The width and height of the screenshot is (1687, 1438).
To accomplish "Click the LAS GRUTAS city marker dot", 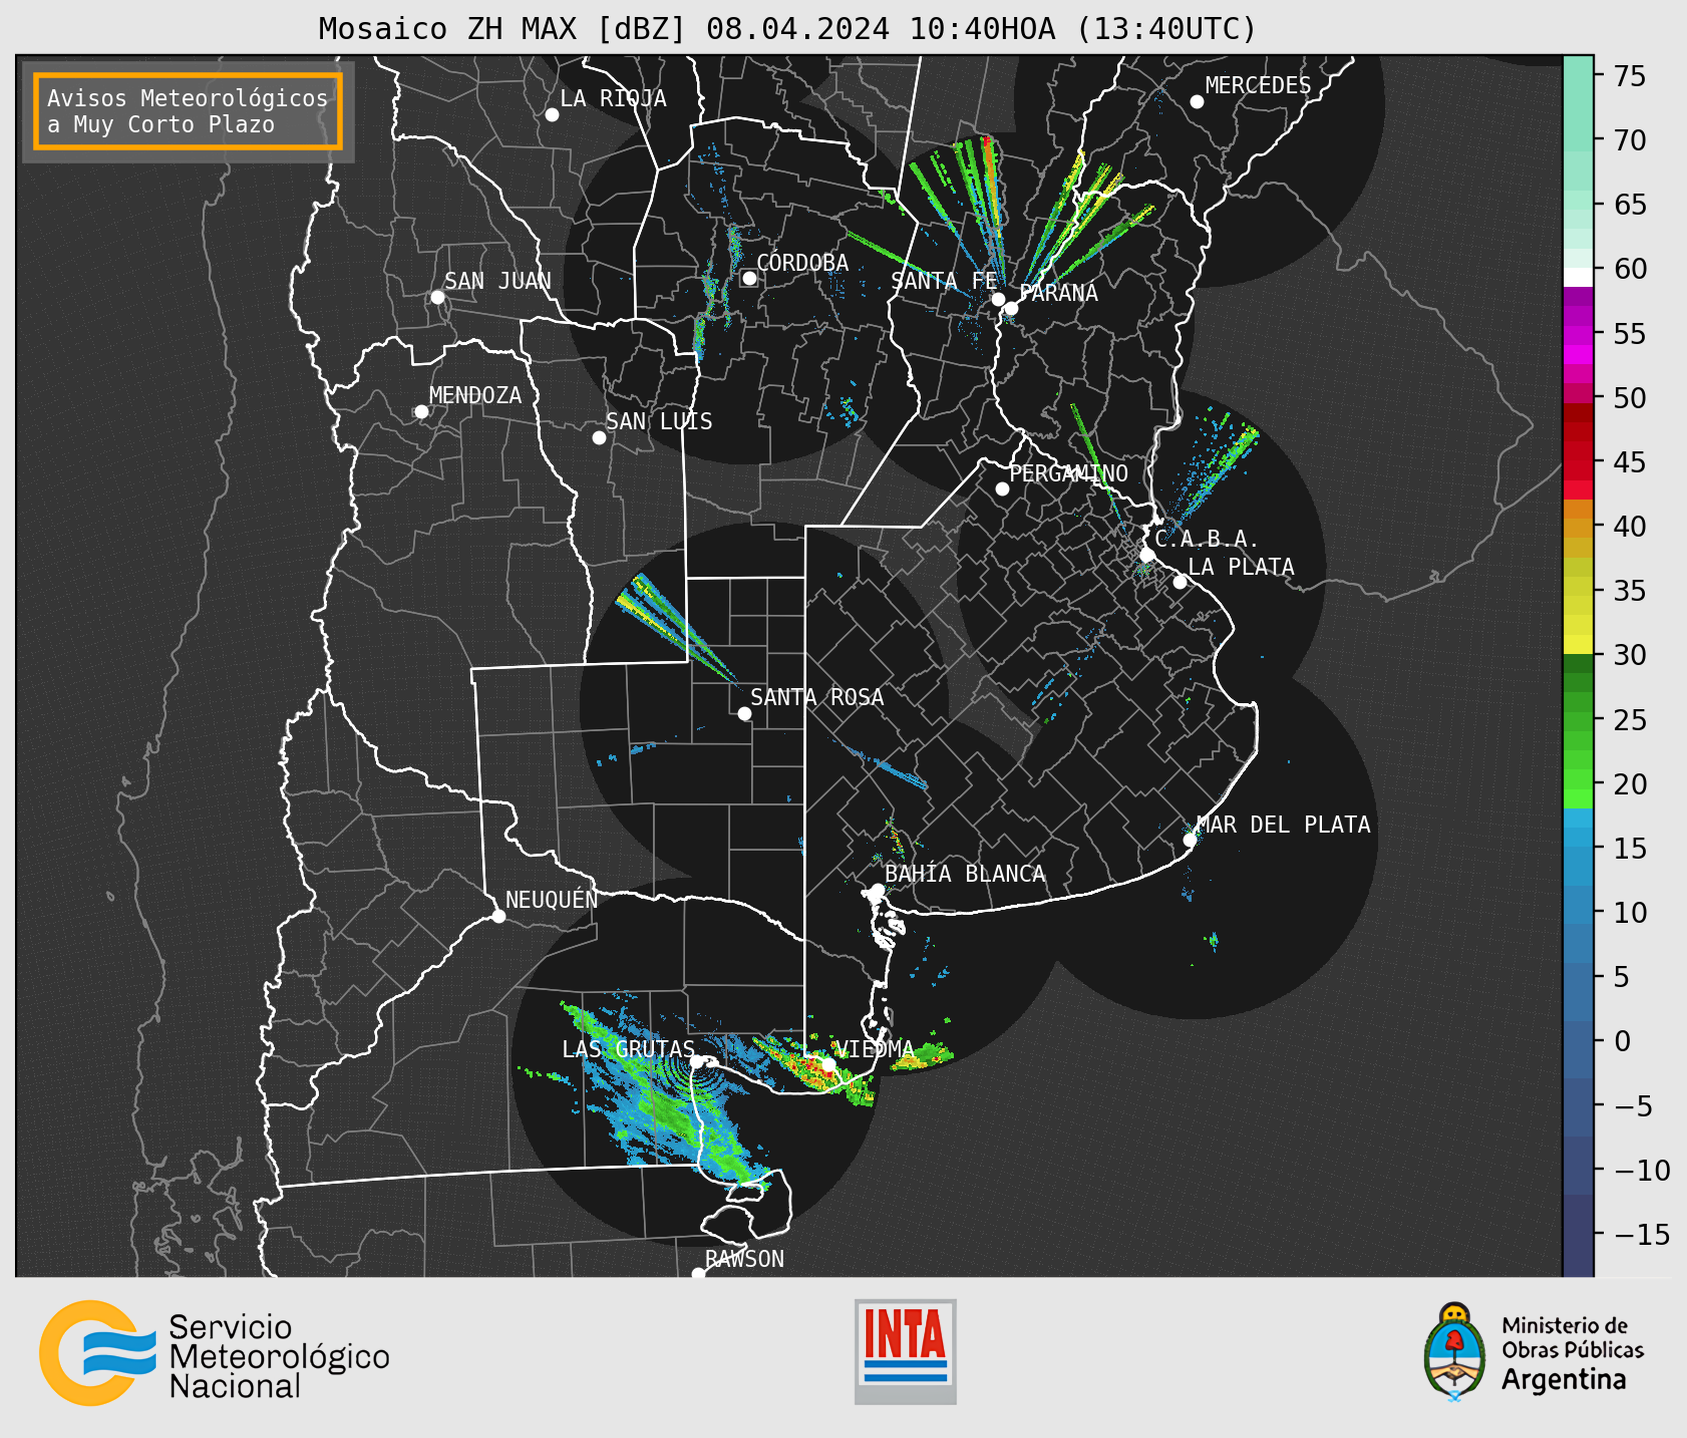I will (697, 1062).
